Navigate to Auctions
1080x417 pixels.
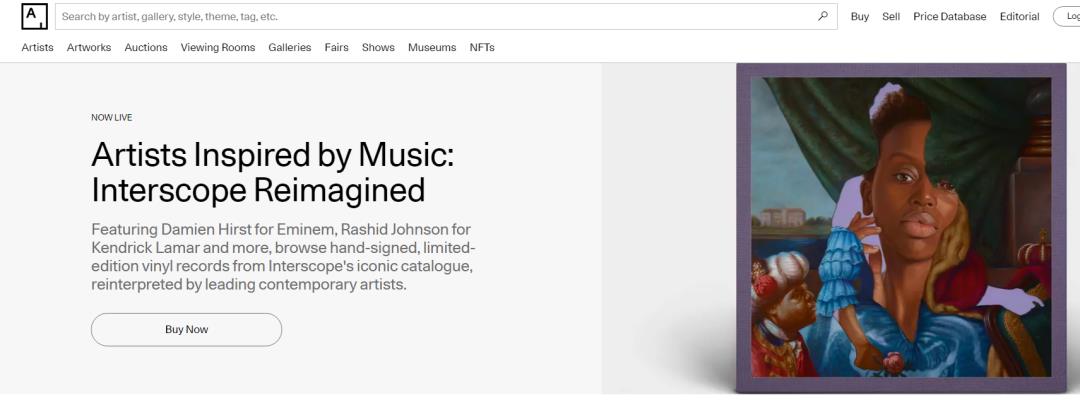click(x=146, y=47)
